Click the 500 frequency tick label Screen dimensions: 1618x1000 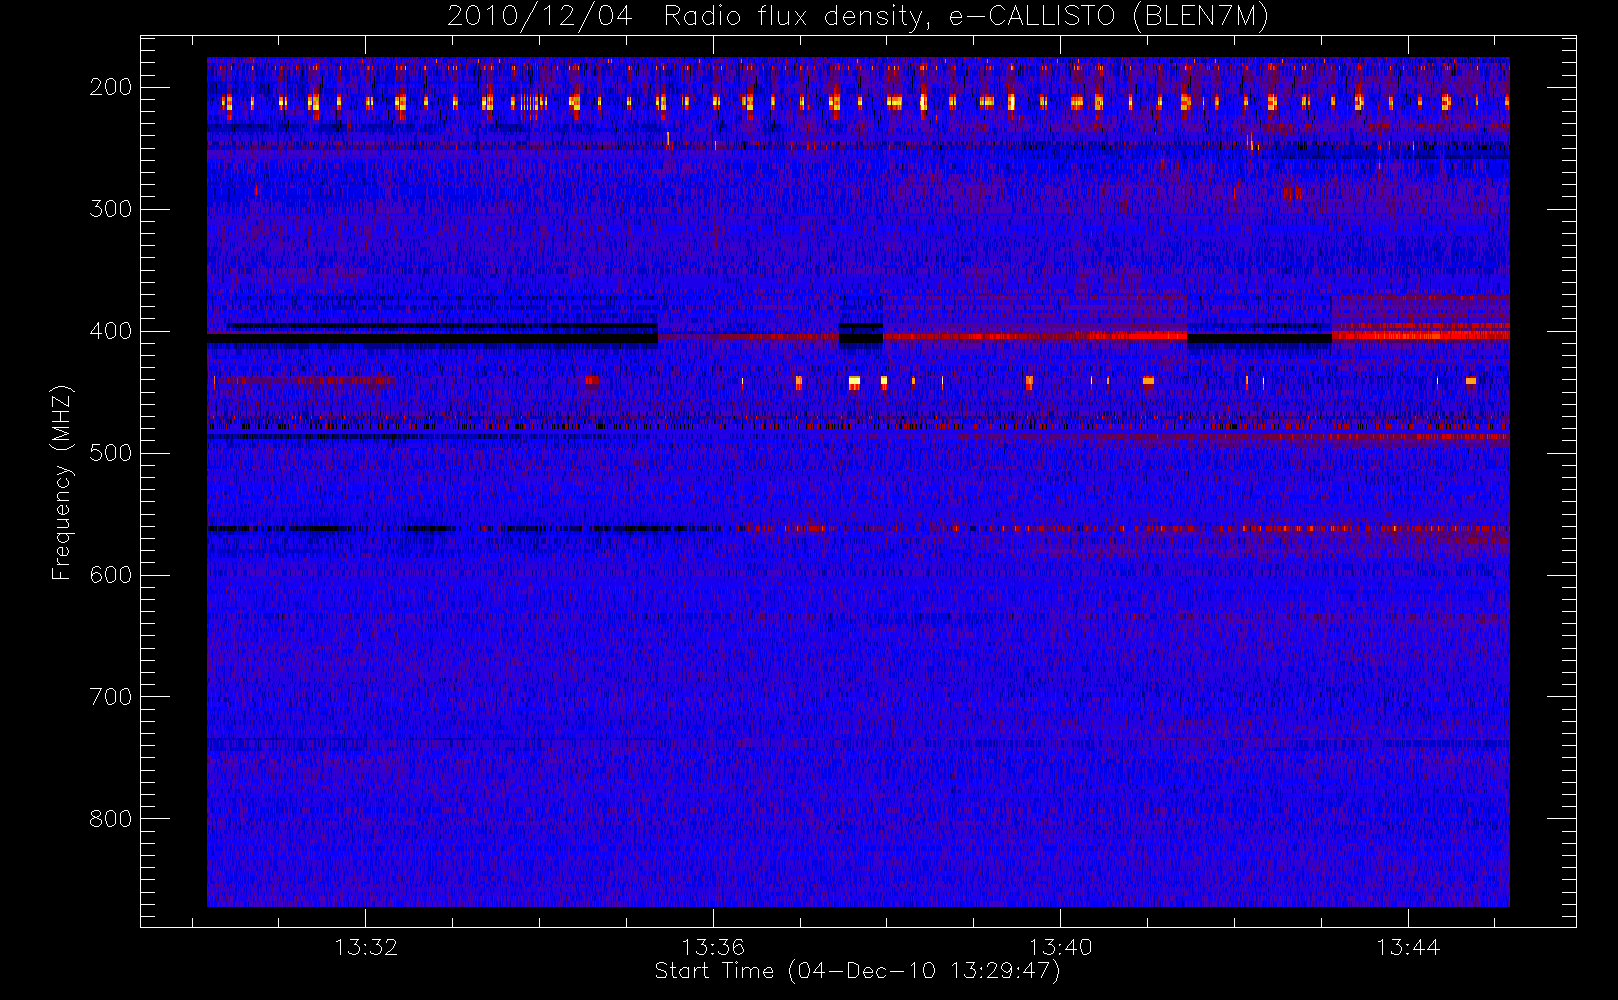tap(111, 453)
